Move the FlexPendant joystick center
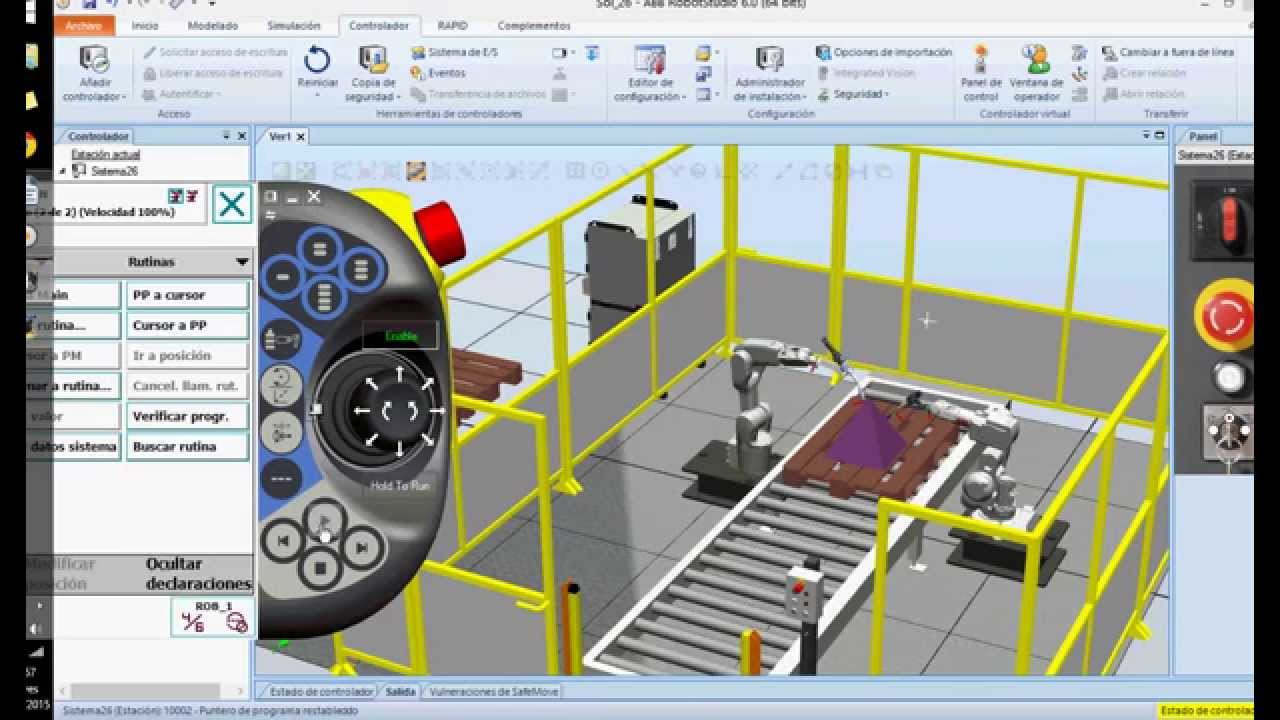Viewport: 1280px width, 720px height. (399, 410)
